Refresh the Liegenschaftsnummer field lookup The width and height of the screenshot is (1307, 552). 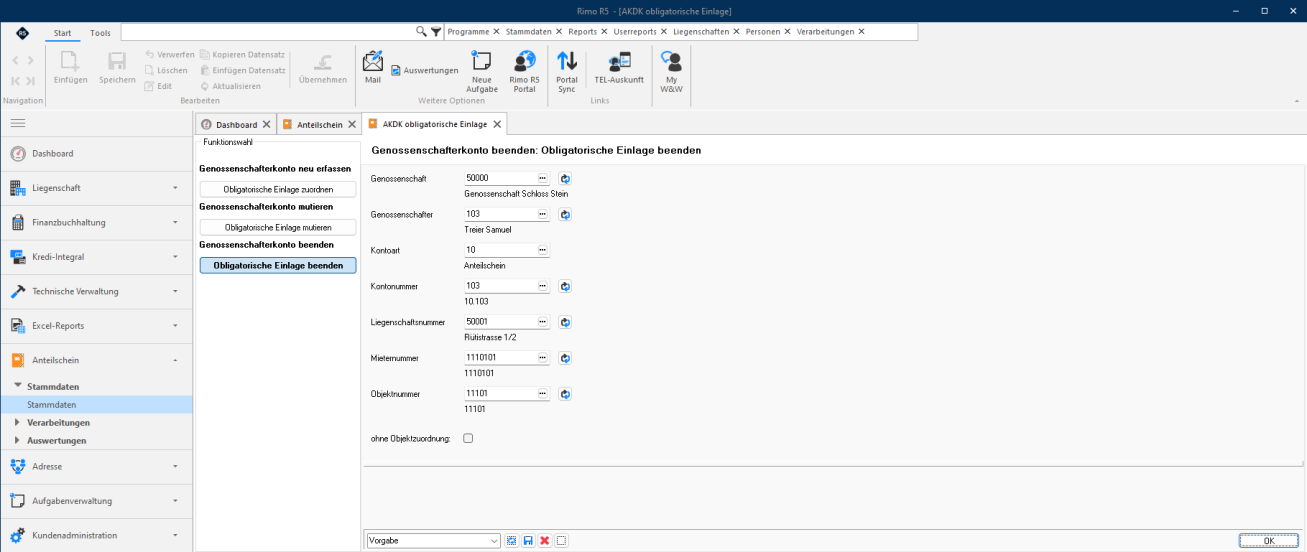point(565,322)
